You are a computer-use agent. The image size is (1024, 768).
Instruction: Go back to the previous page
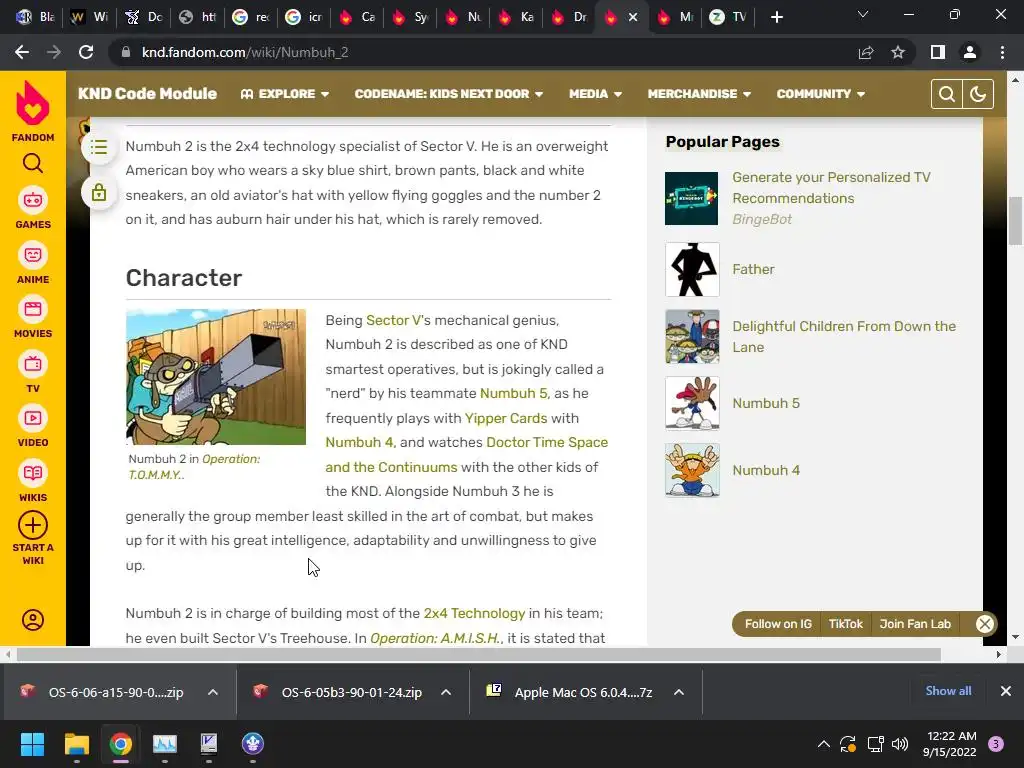point(22,52)
